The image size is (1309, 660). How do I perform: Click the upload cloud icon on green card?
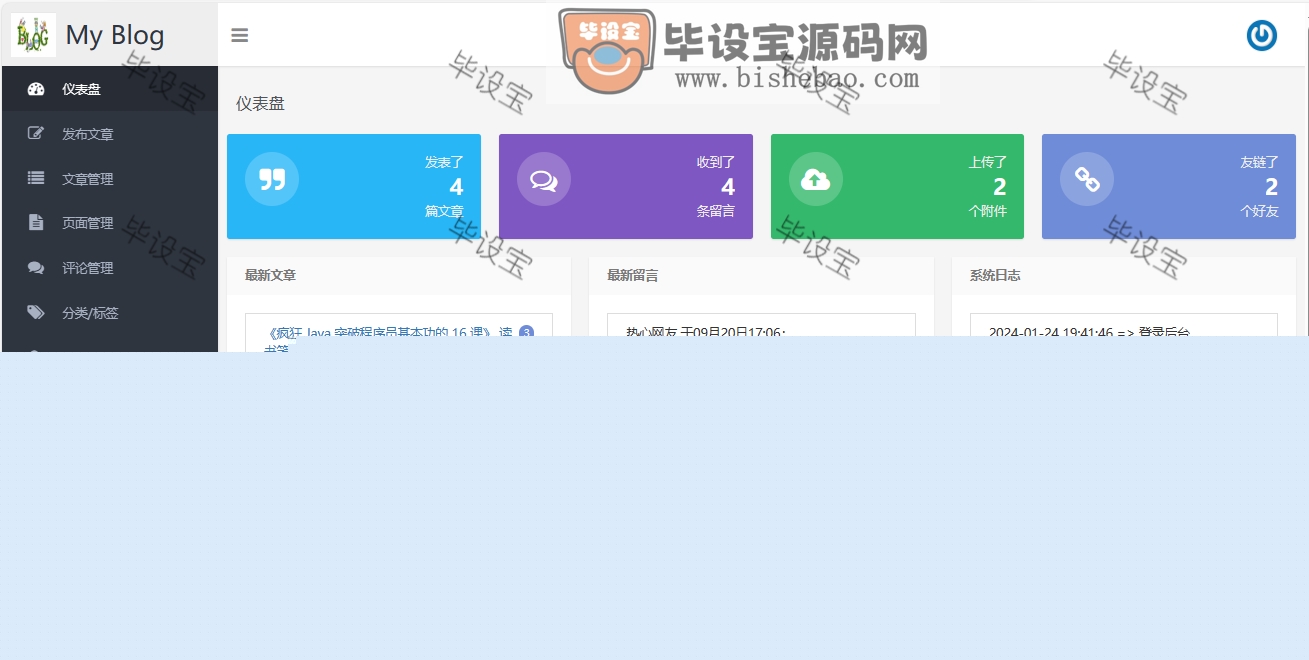(x=815, y=180)
